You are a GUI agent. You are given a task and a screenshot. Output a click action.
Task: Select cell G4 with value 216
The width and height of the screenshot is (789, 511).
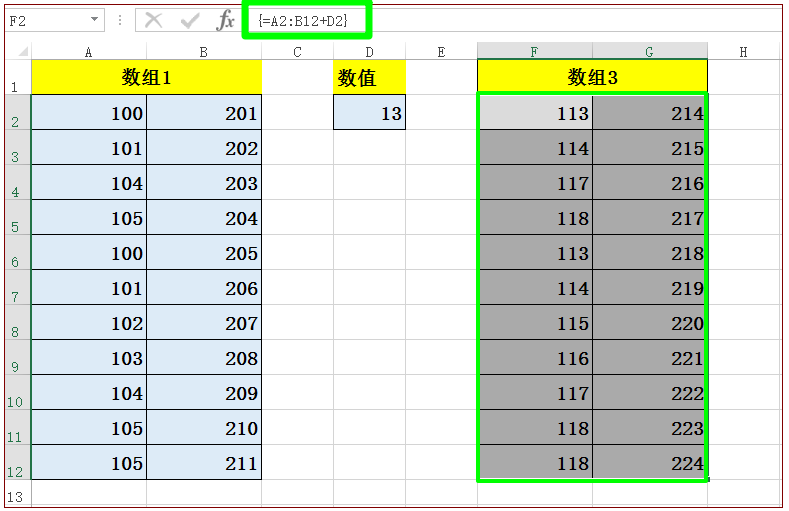pyautogui.click(x=650, y=182)
